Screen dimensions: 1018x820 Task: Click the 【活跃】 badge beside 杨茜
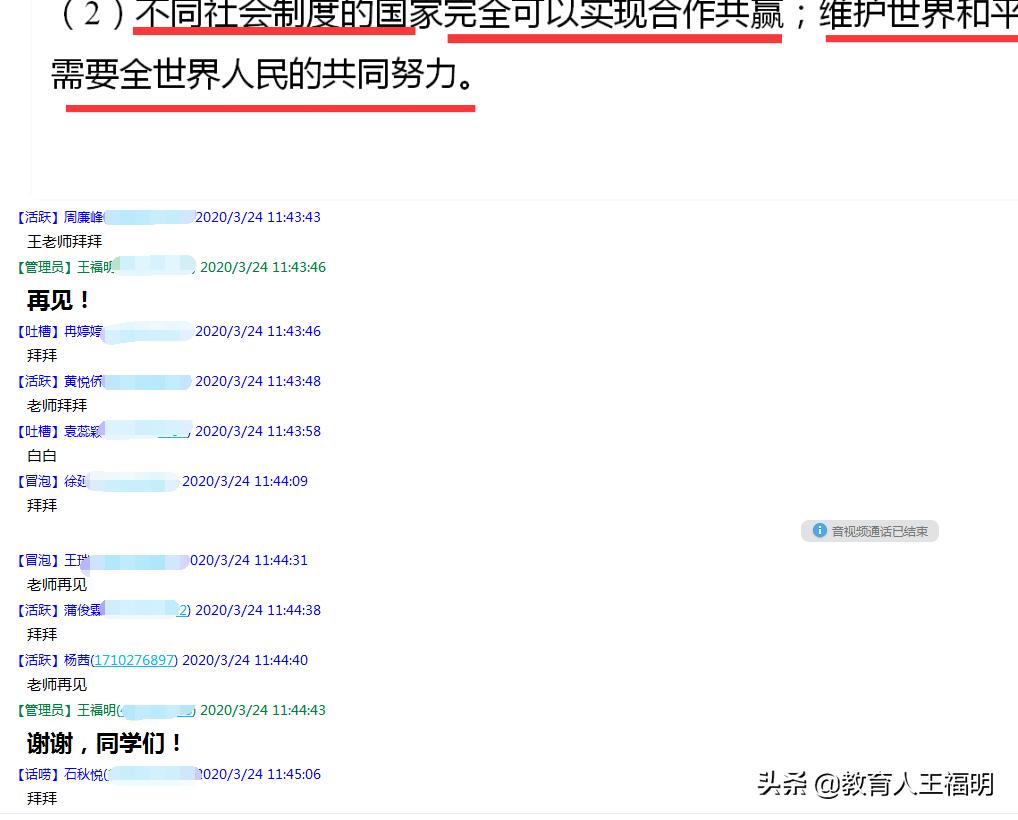[37, 660]
